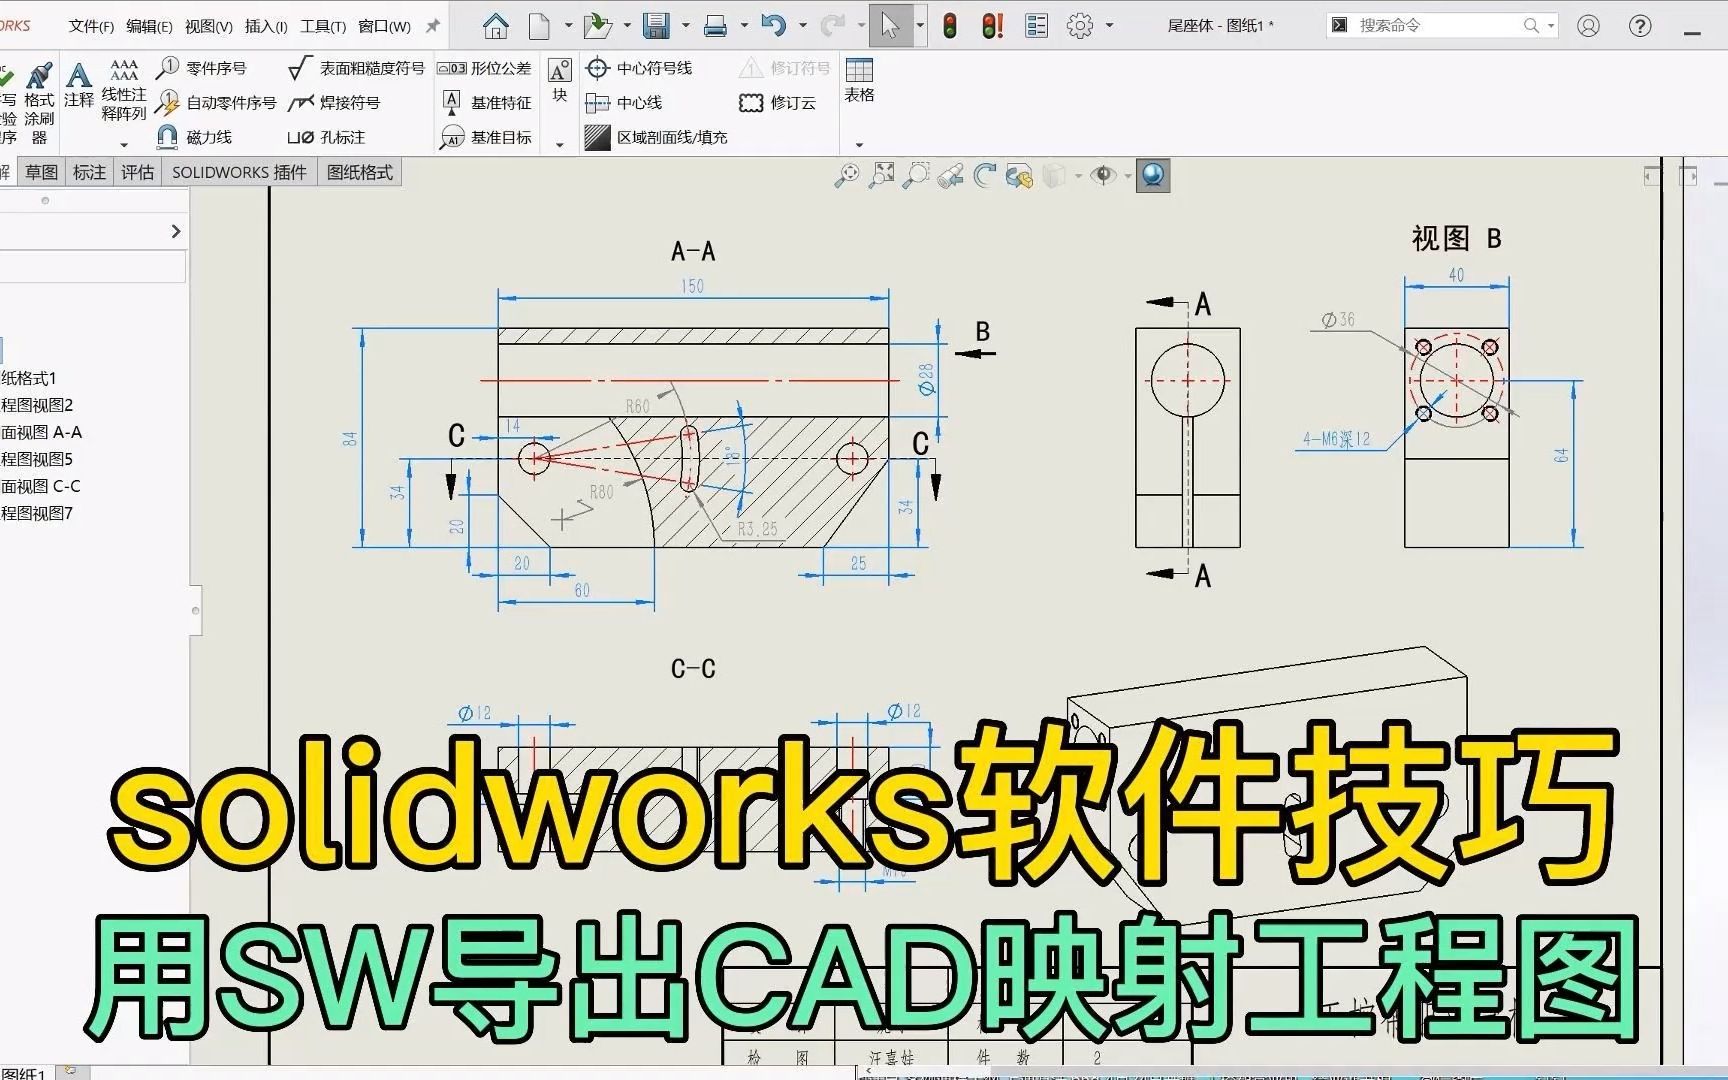Screen dimensions: 1728x1080
Task: Open the Options gear icon
Action: 1080,26
